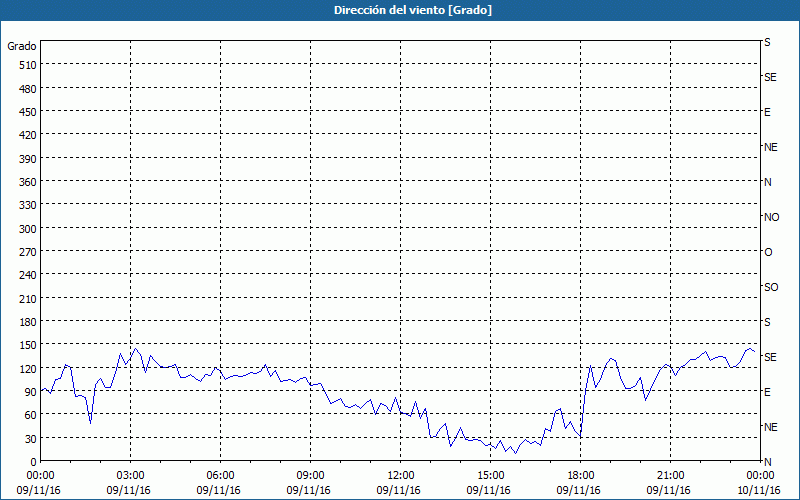This screenshot has width=800, height=500.
Task: Click the chart title 'Dirección del viento [Grado]'
Action: [x=413, y=10]
